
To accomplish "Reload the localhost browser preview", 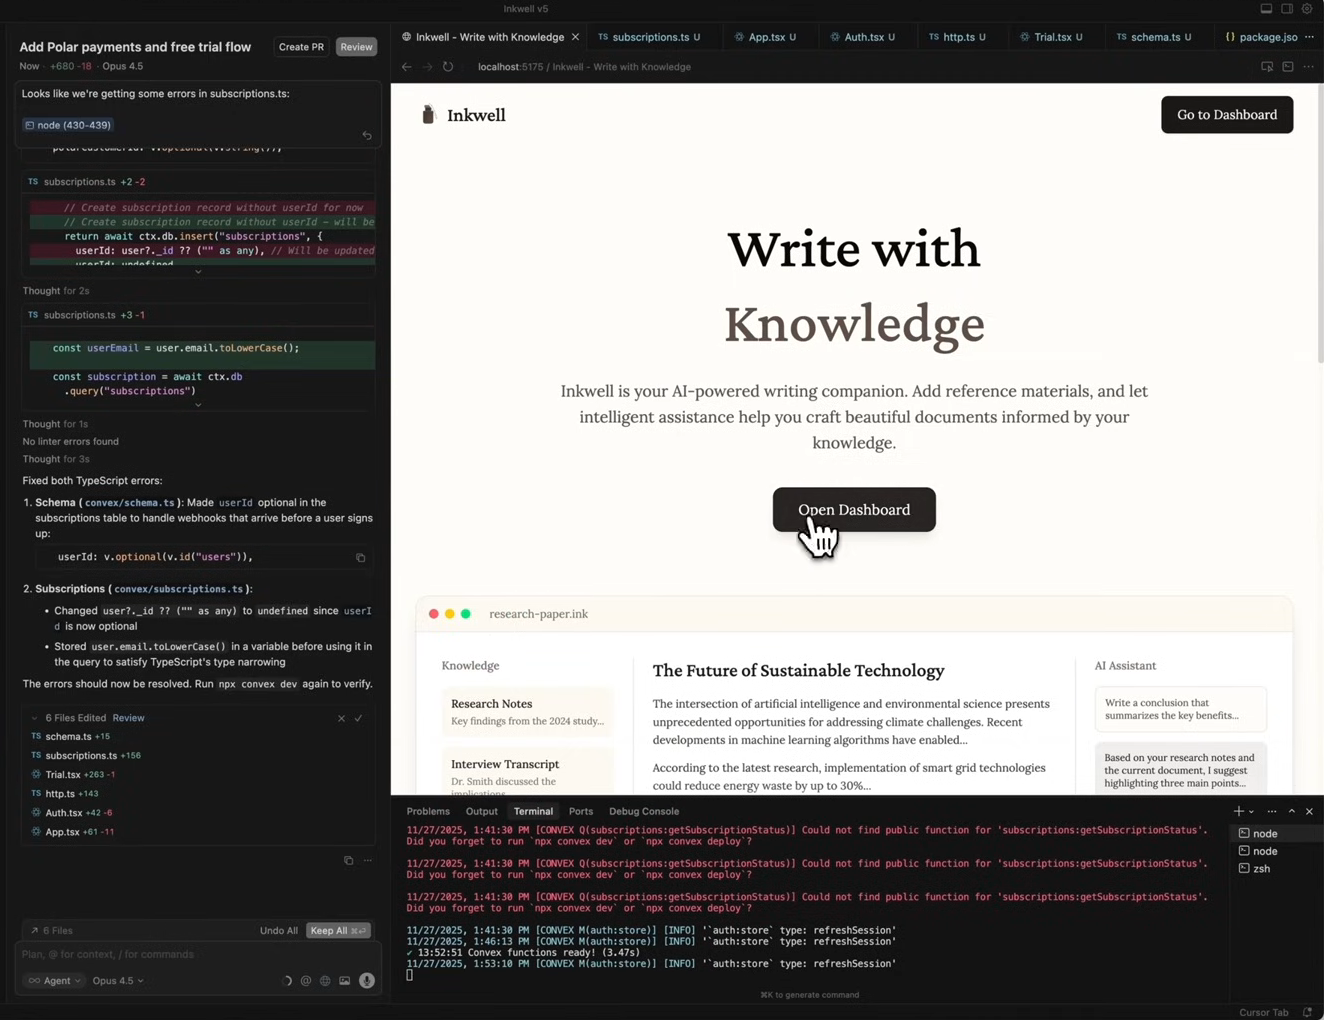I will 448,67.
